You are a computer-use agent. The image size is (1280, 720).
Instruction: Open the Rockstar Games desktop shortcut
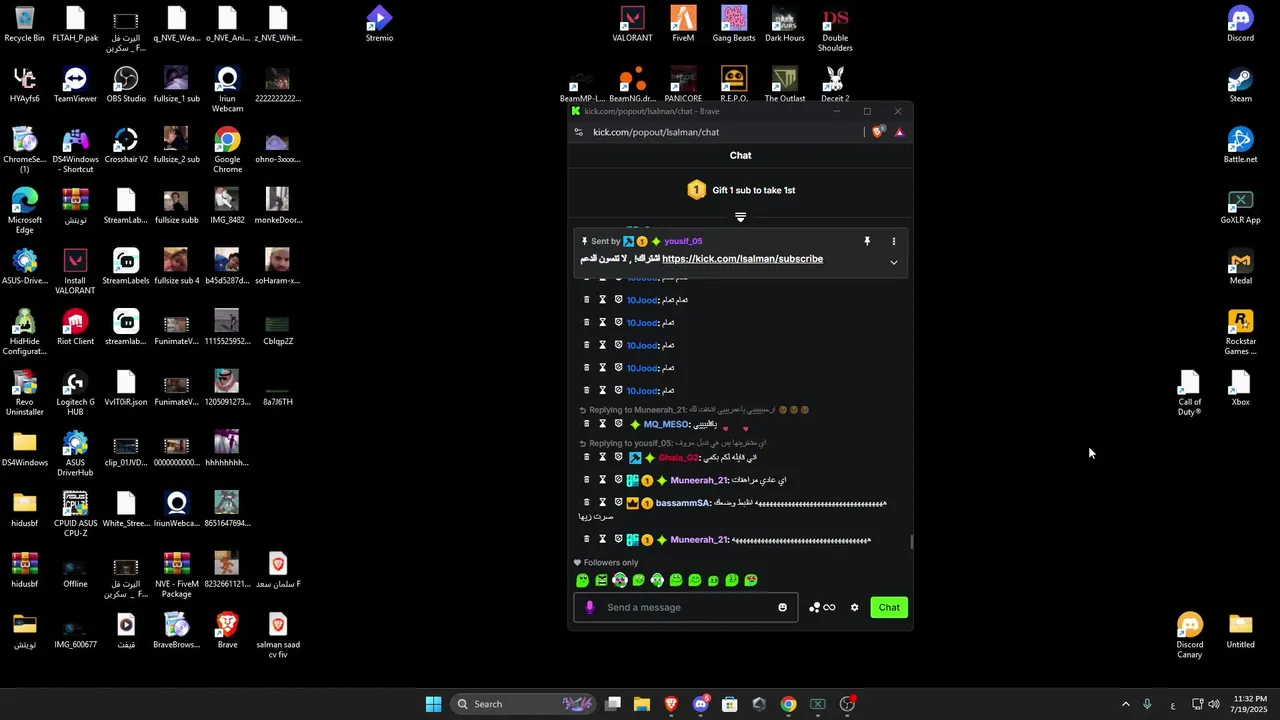click(x=1240, y=333)
